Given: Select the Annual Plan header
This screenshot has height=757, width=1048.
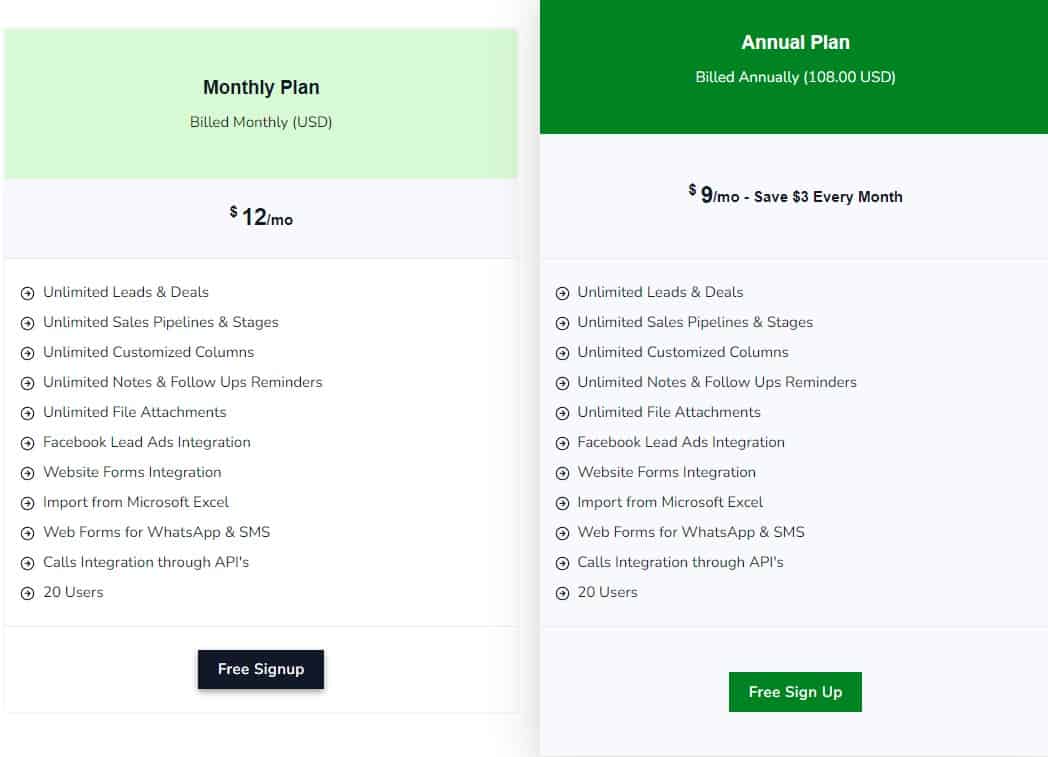Looking at the screenshot, I should pos(795,42).
